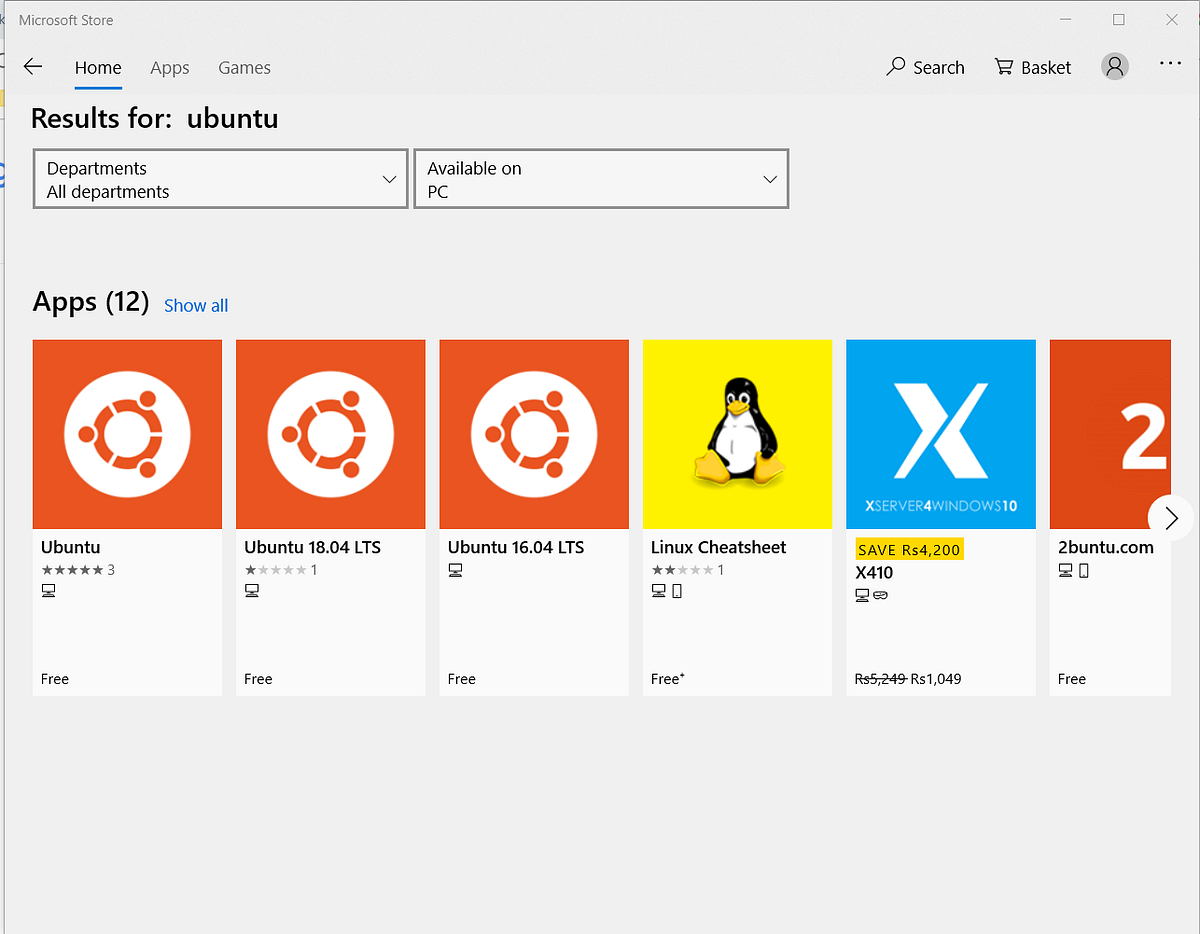
Task: Click the SAVE Rs4,200 badge on X410
Action: tap(910, 549)
